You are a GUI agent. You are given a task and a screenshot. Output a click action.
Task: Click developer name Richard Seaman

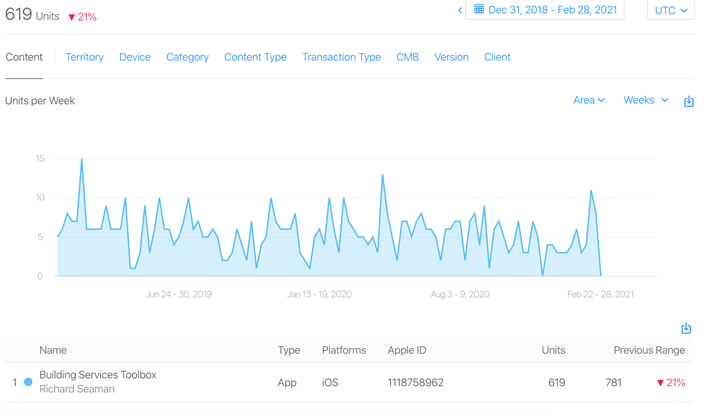click(x=77, y=389)
